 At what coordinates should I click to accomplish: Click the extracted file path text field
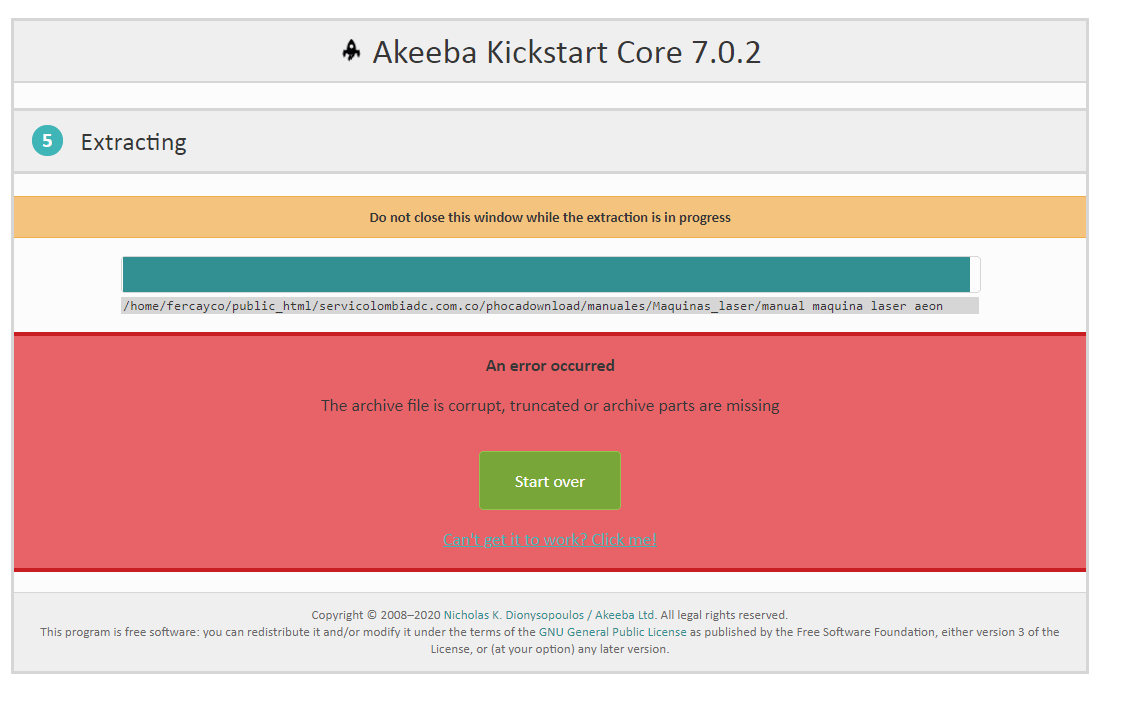click(x=550, y=306)
